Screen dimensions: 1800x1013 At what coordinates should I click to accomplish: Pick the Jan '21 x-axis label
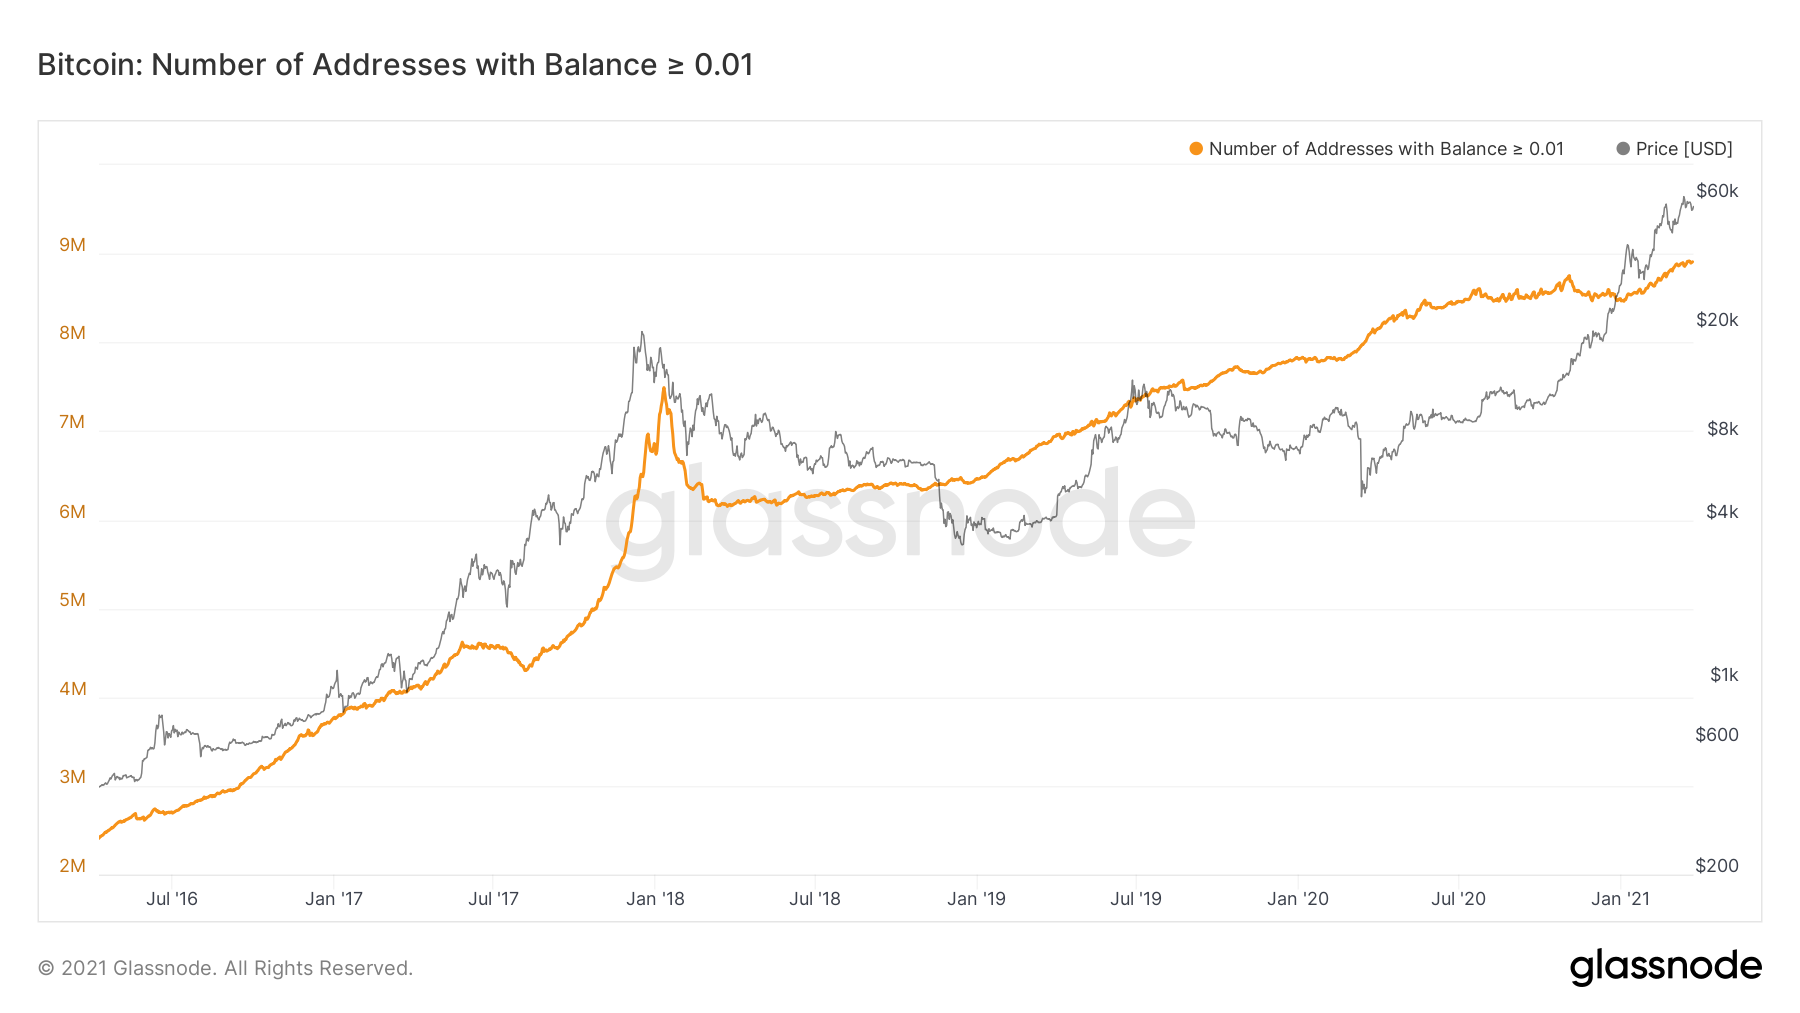1620,899
